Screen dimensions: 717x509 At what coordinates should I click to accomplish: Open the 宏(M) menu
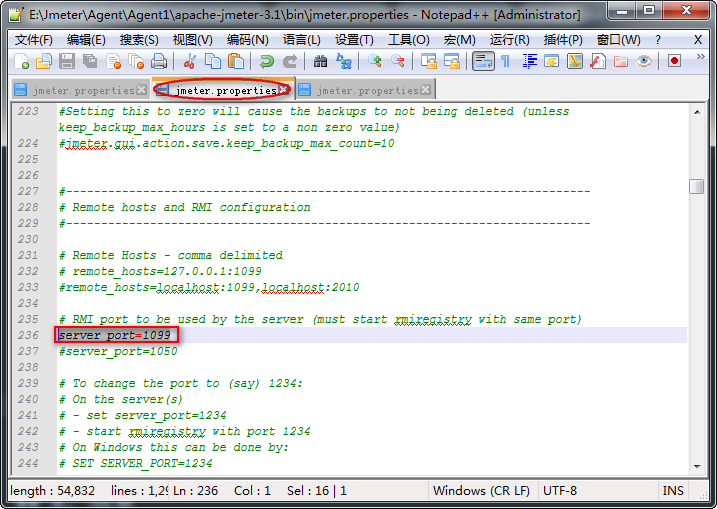click(460, 40)
